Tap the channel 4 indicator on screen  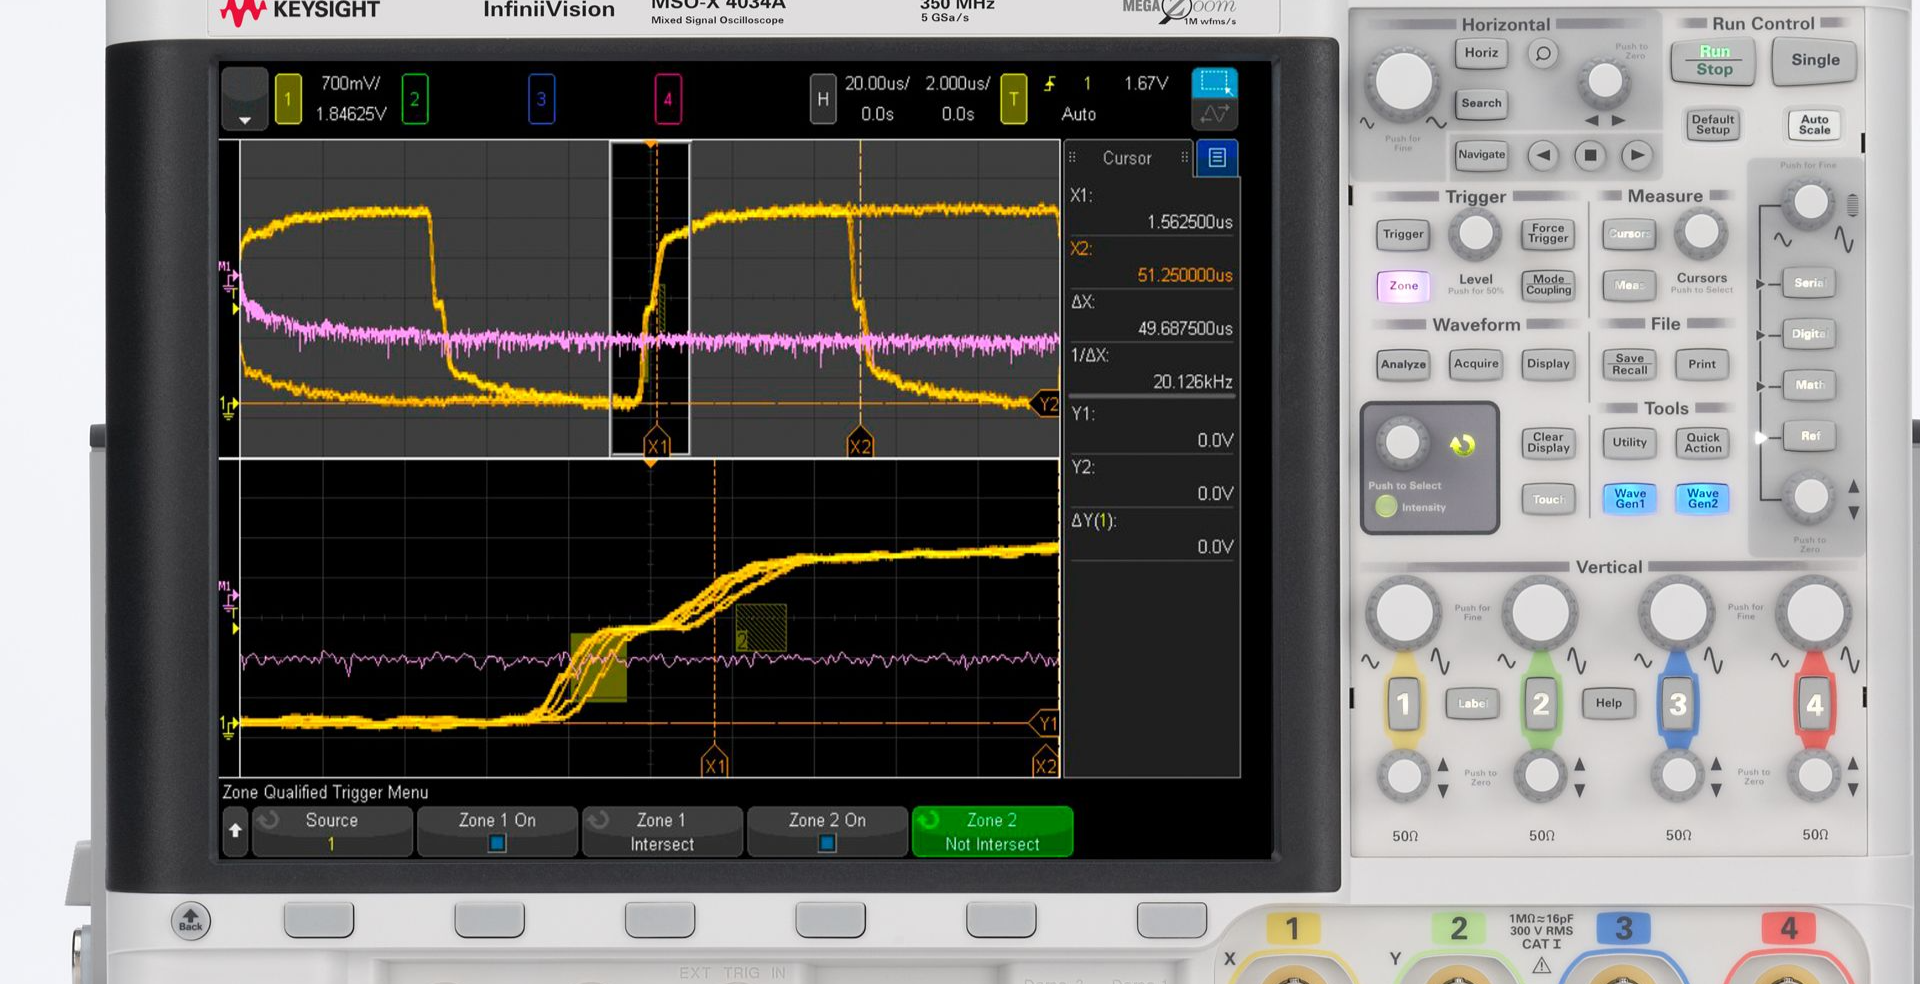click(x=668, y=99)
